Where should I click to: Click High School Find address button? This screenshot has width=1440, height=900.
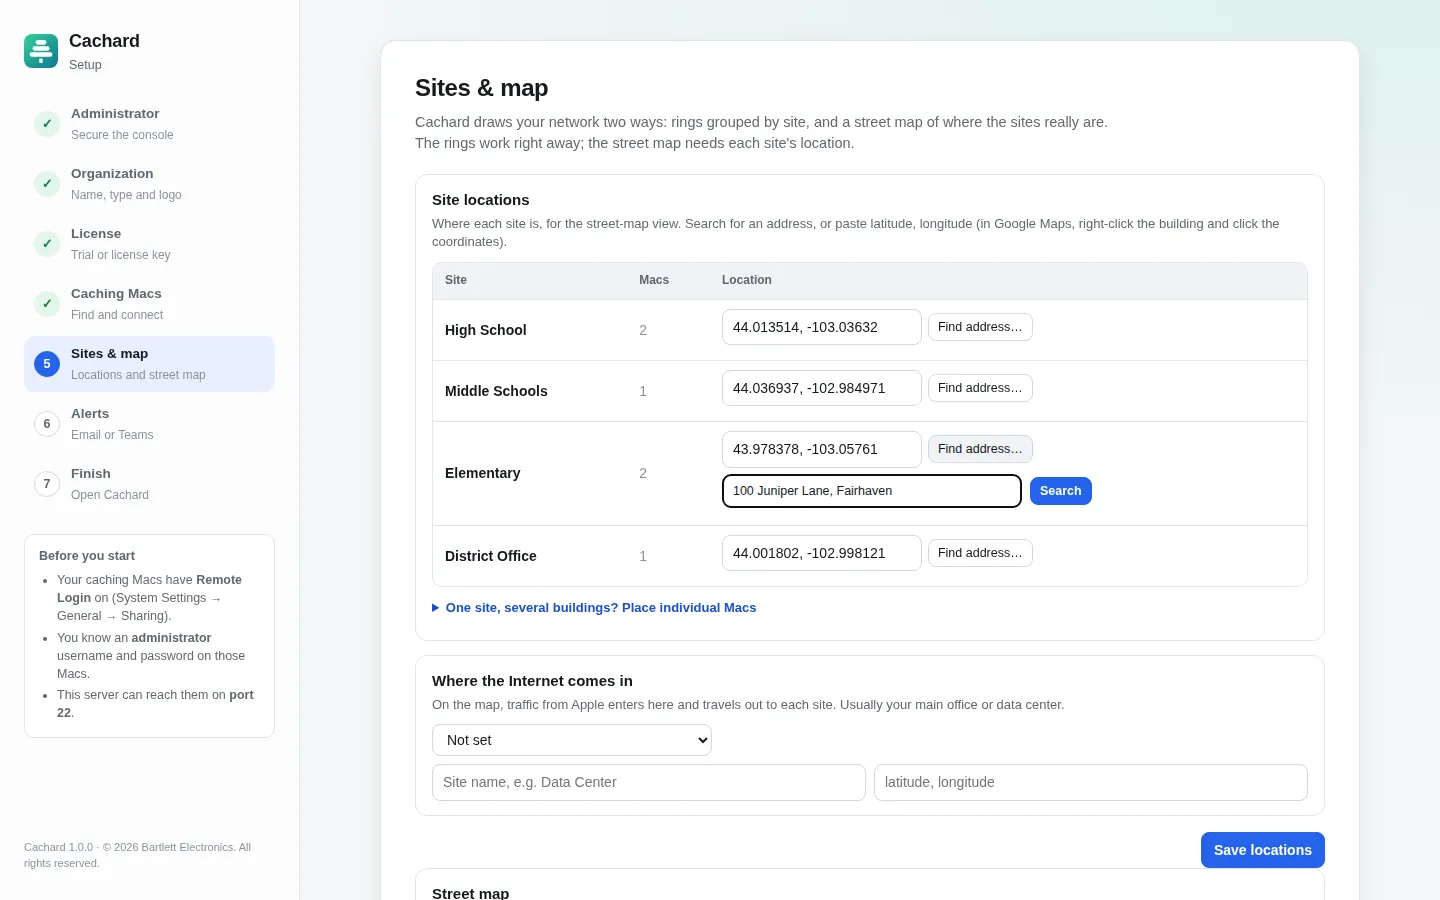point(980,327)
